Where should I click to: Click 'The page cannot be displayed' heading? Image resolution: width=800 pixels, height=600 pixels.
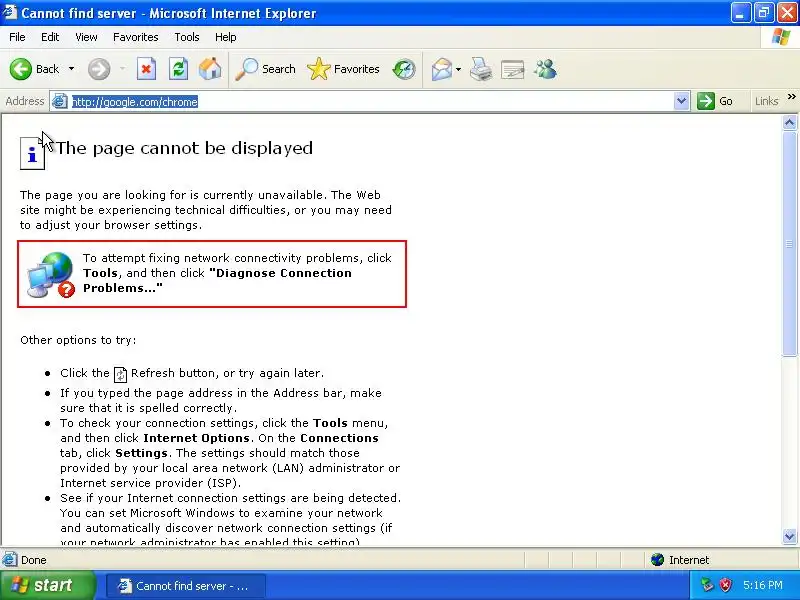coord(184,148)
